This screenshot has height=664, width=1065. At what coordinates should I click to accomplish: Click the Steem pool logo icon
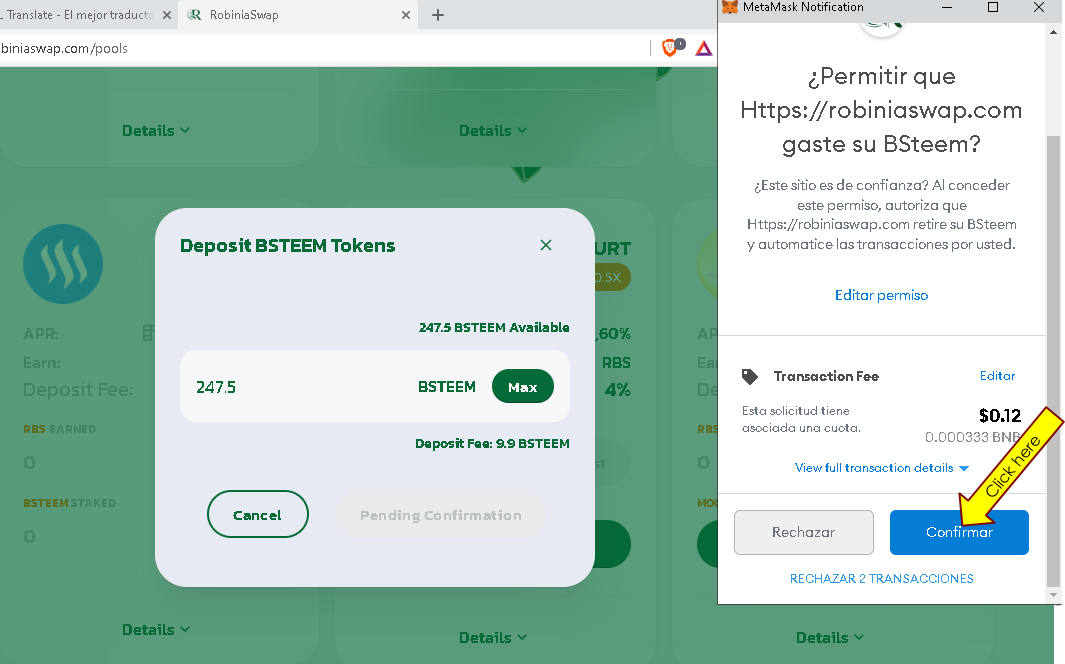click(63, 264)
